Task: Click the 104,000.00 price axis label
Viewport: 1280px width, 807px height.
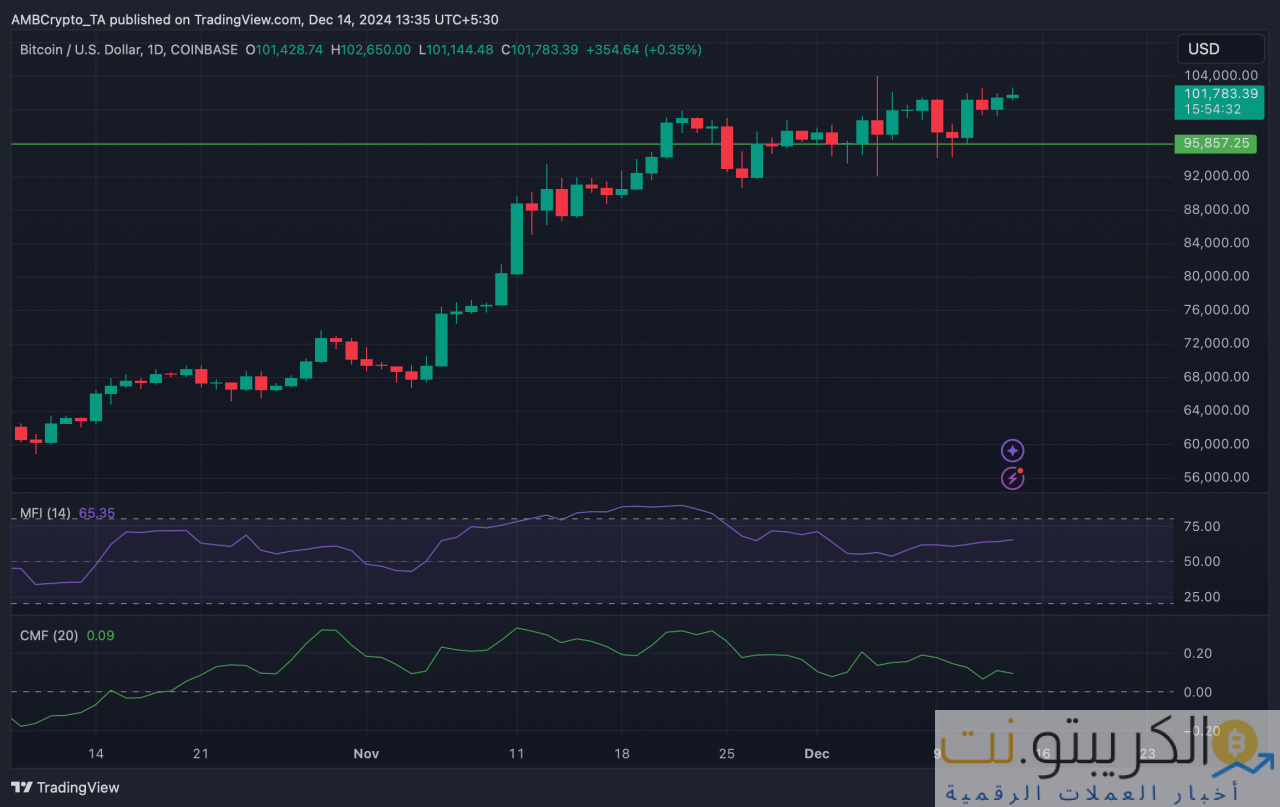Action: coord(1215,75)
